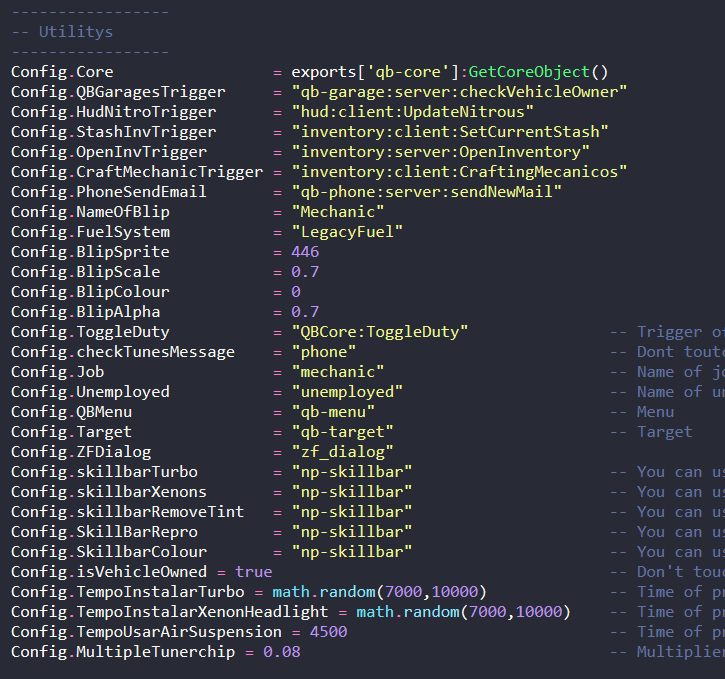Click the "LegacyFuel" fuel system value
This screenshot has height=679, width=725.
347,232
